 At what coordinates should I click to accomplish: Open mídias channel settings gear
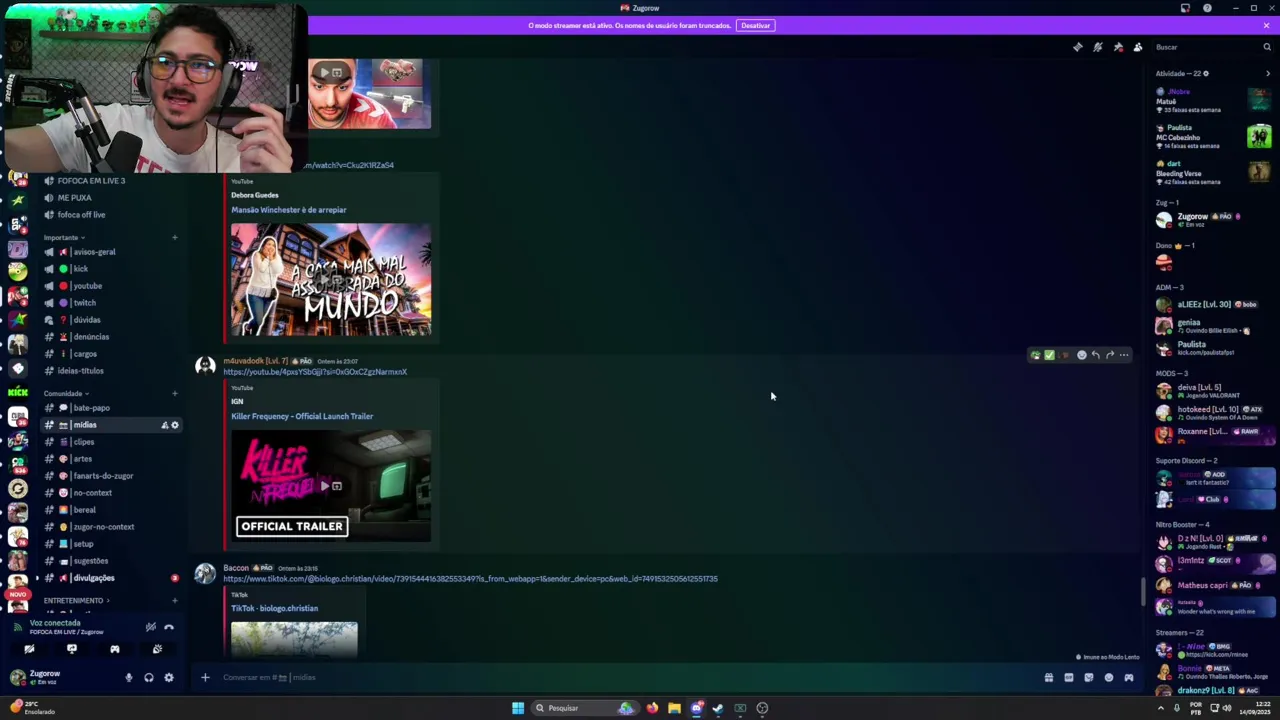coord(175,425)
